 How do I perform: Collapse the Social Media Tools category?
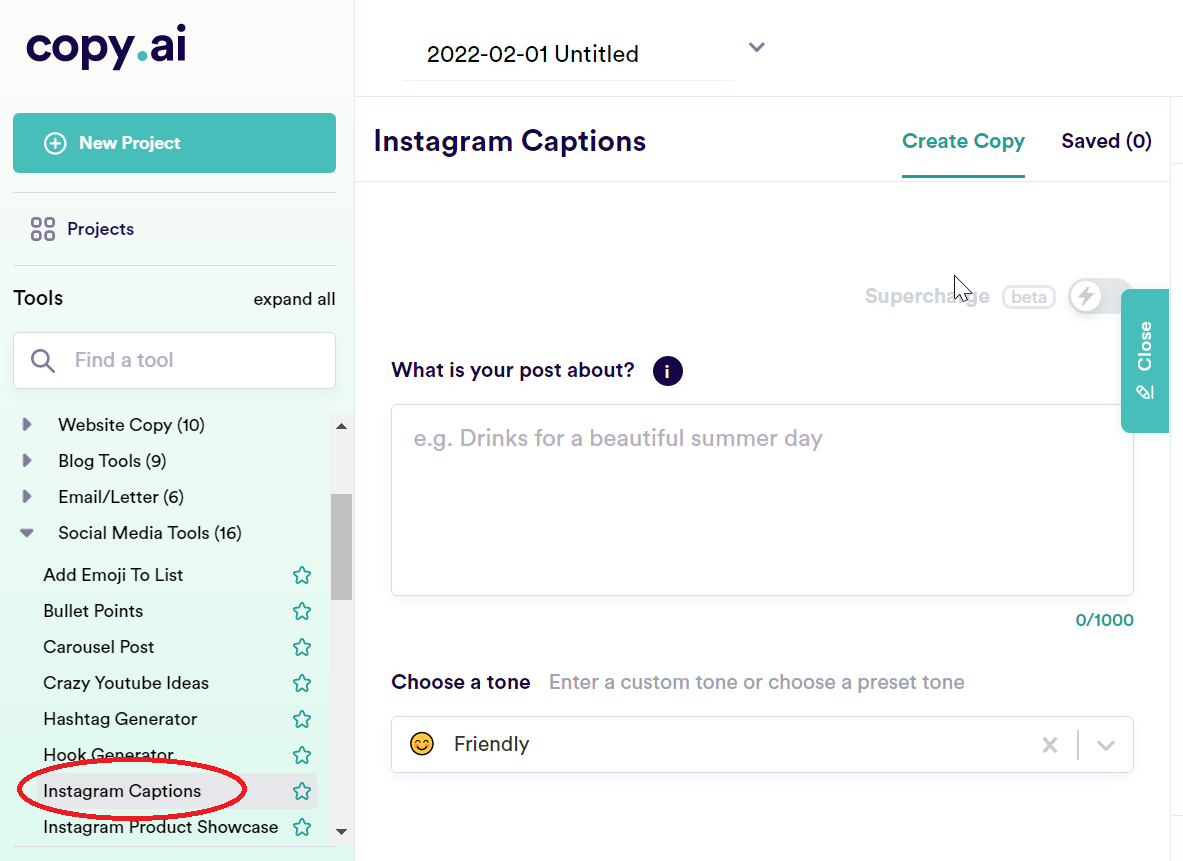[28, 533]
